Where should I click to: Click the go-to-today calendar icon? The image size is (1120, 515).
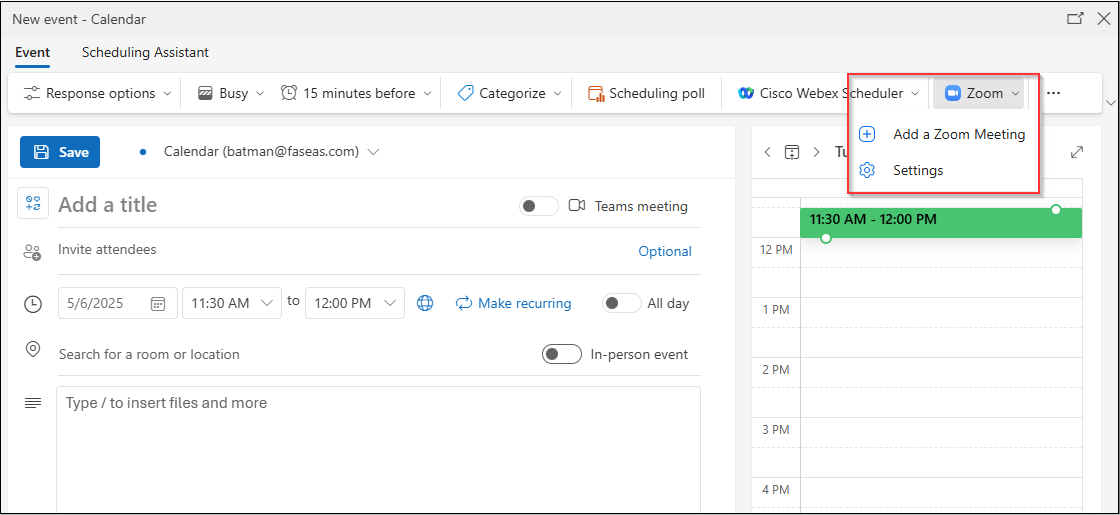[791, 152]
